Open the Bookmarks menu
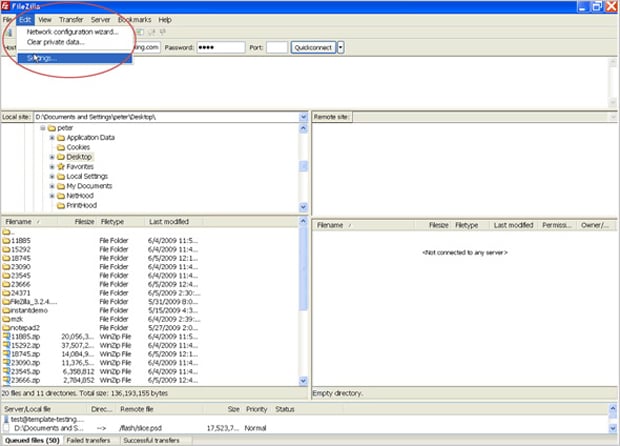Image resolution: width=620 pixels, height=446 pixels. (135, 19)
